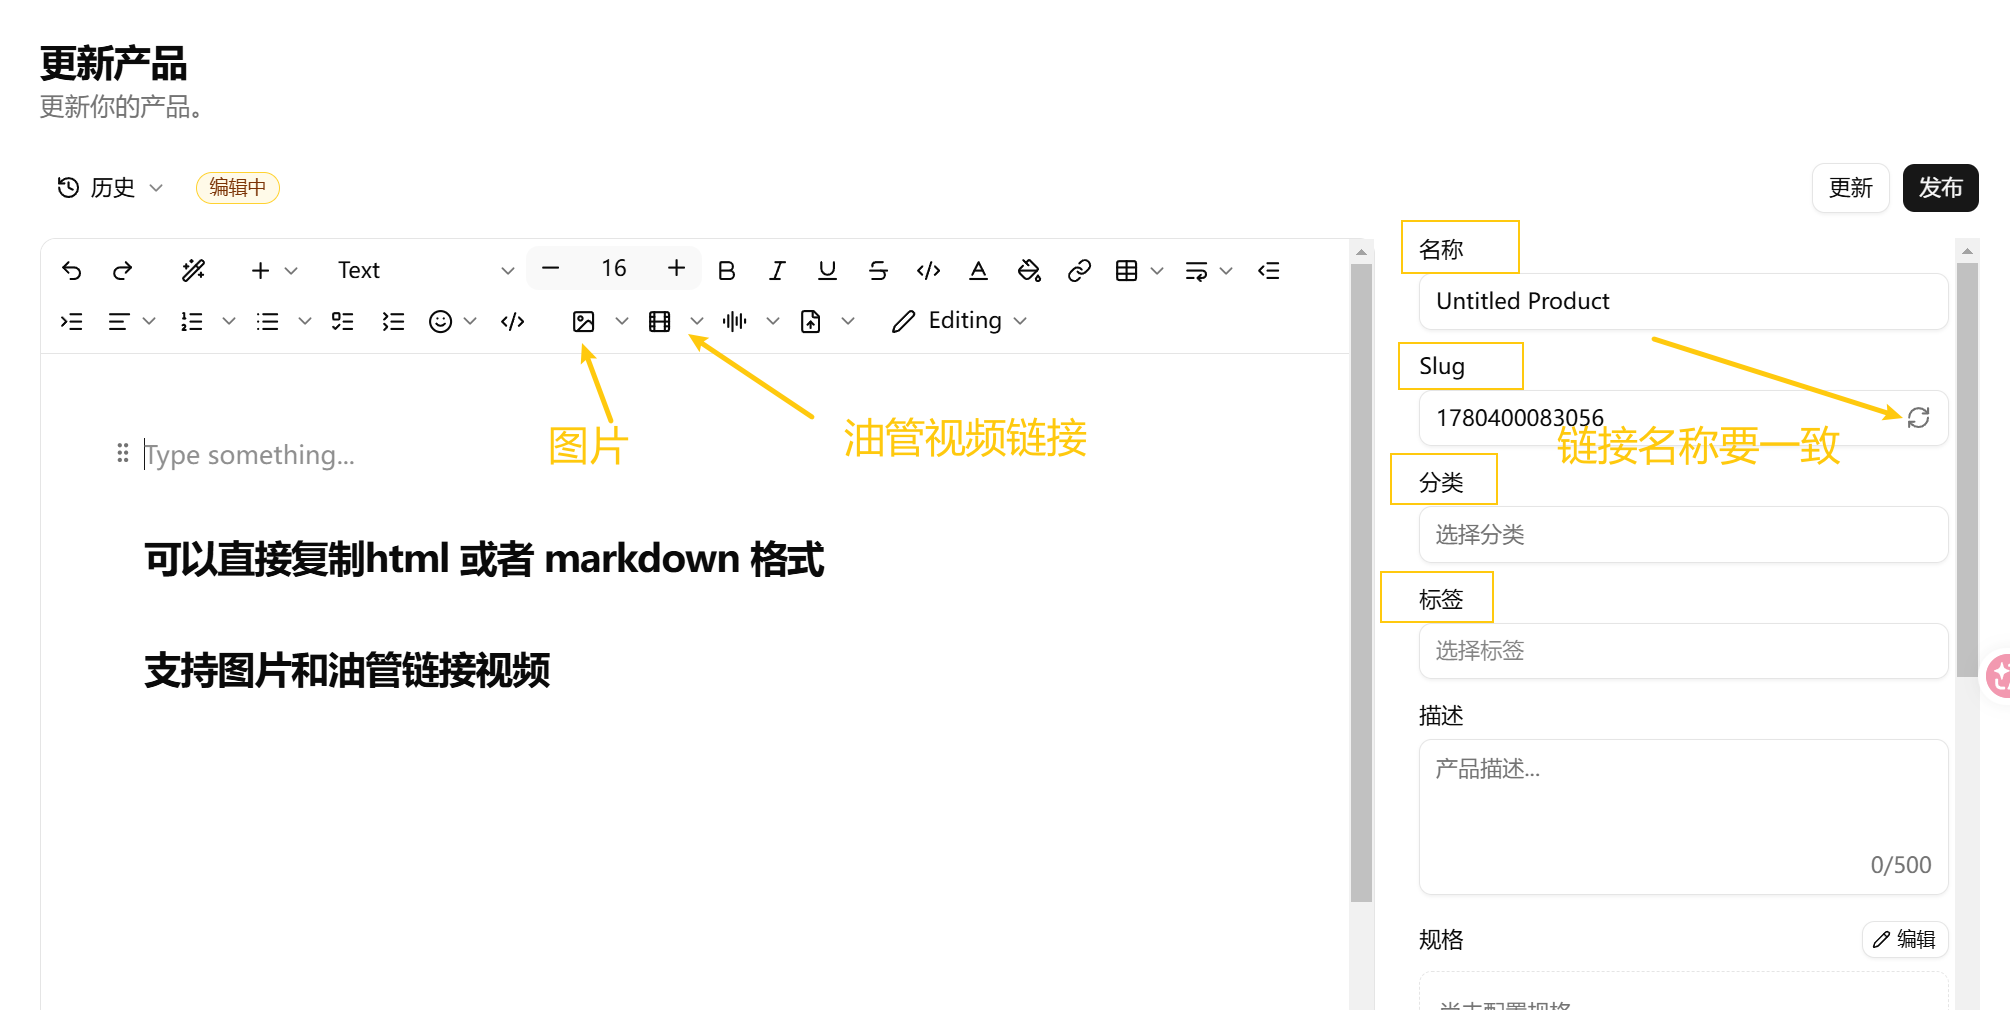Screen dimensions: 2010x1010
Task: Toggle bold formatting
Action: [727, 270]
